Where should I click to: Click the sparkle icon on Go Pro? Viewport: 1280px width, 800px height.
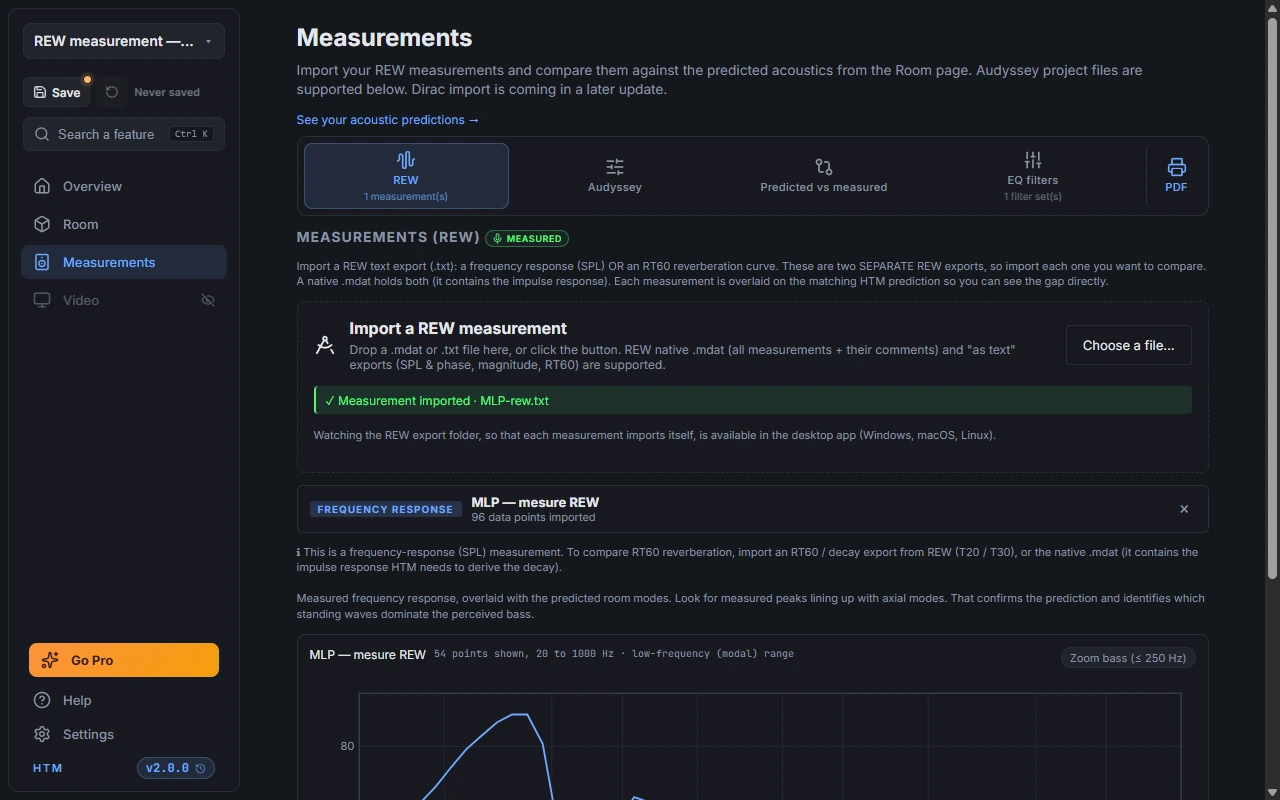pyautogui.click(x=50, y=660)
